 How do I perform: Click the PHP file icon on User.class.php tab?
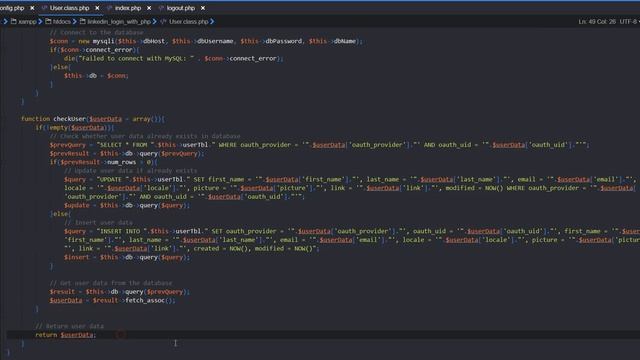44,8
